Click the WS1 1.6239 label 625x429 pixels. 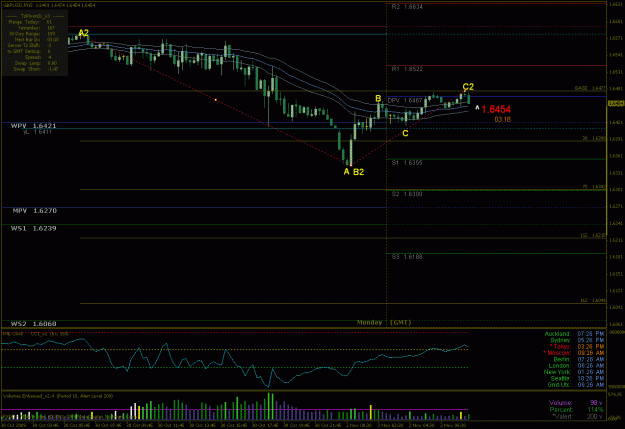coord(33,228)
